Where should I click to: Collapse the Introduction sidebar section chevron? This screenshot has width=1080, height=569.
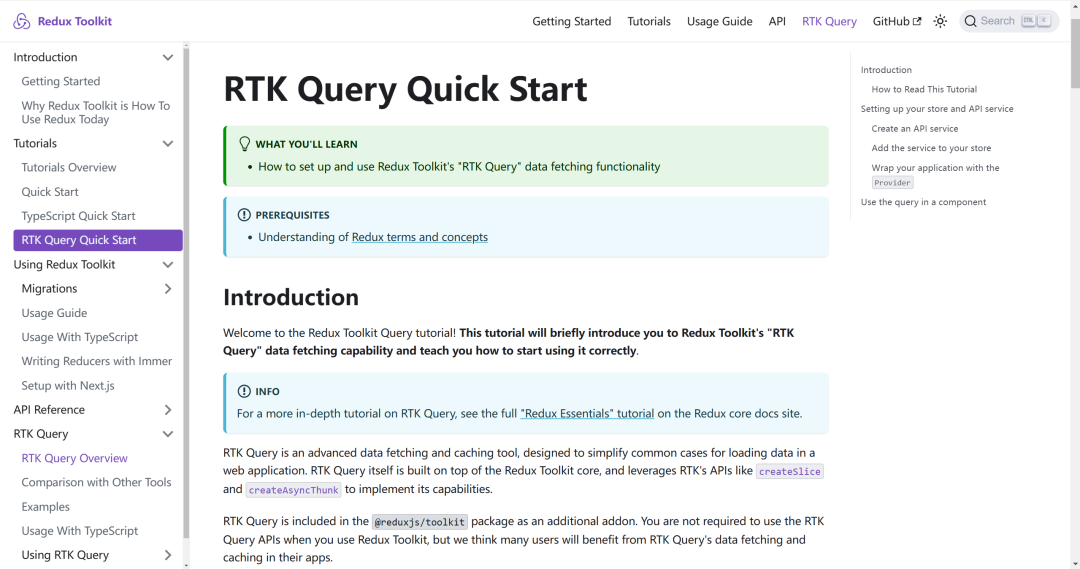pos(167,57)
